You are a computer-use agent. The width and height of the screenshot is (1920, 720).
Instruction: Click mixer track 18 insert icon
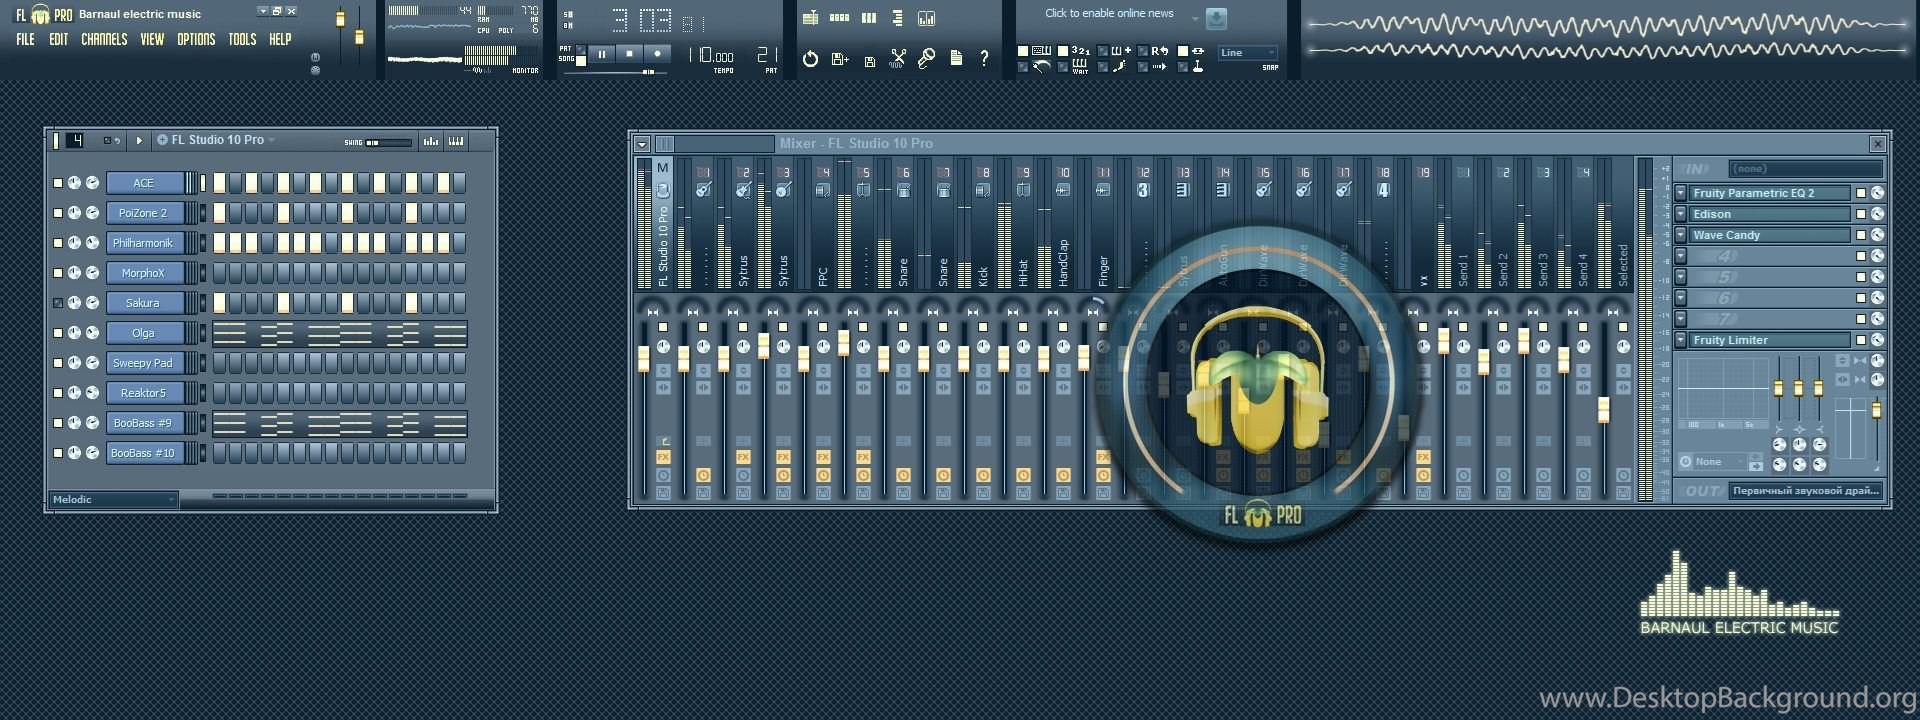(x=1383, y=190)
